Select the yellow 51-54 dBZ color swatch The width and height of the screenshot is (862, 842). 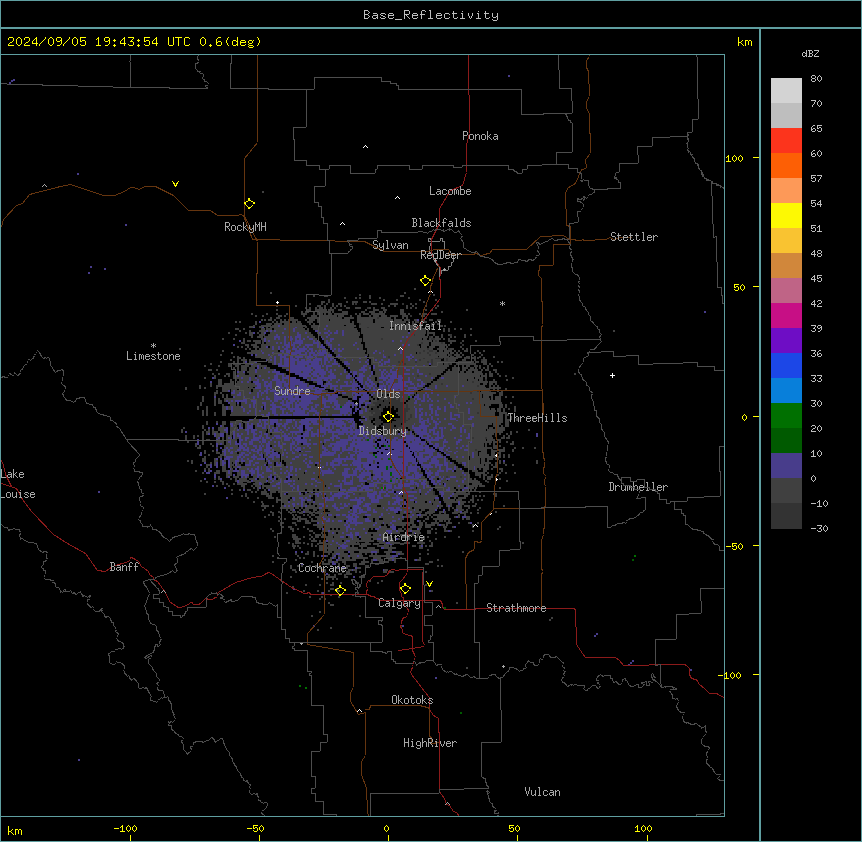coord(786,216)
